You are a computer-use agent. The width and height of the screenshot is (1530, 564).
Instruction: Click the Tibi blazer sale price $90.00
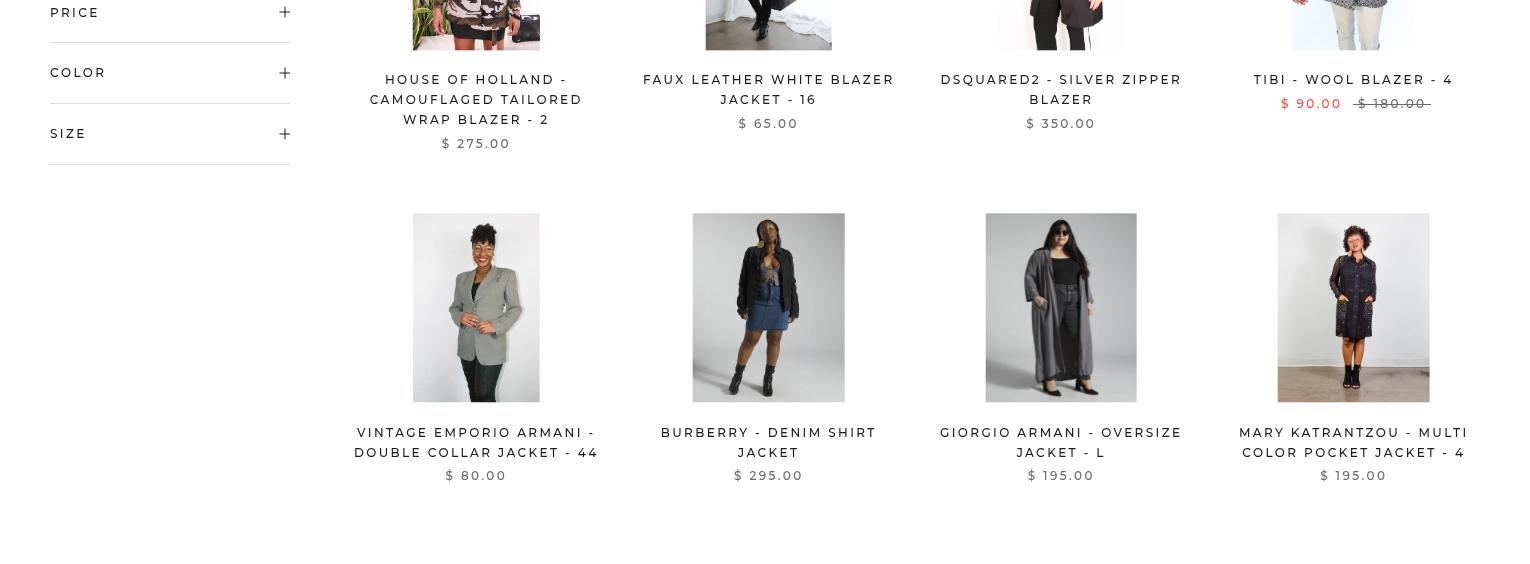click(1311, 104)
